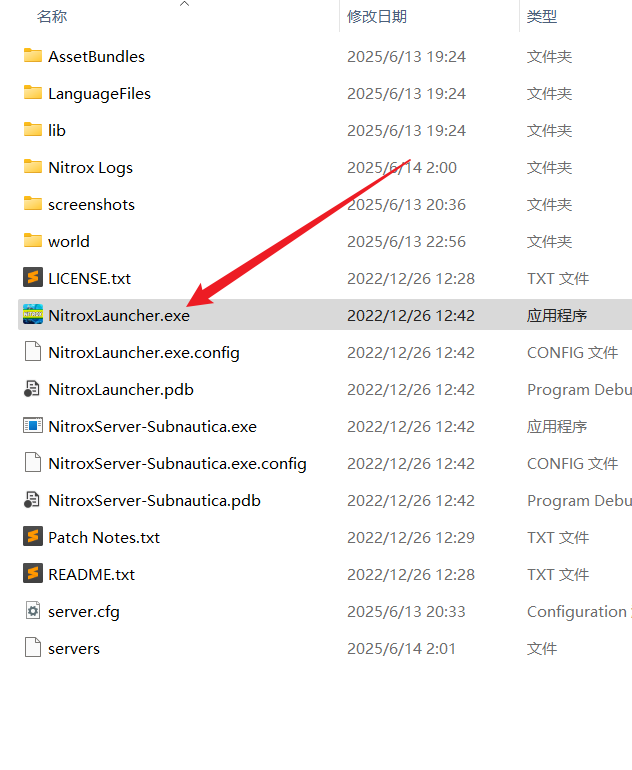Sort by the 类型 column header
This screenshot has height=770, width=632.
point(542,17)
